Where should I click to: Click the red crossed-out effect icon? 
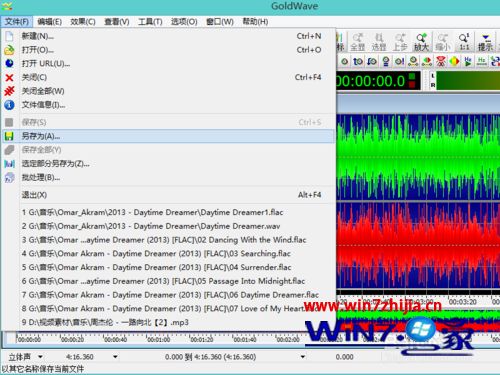coord(441,61)
